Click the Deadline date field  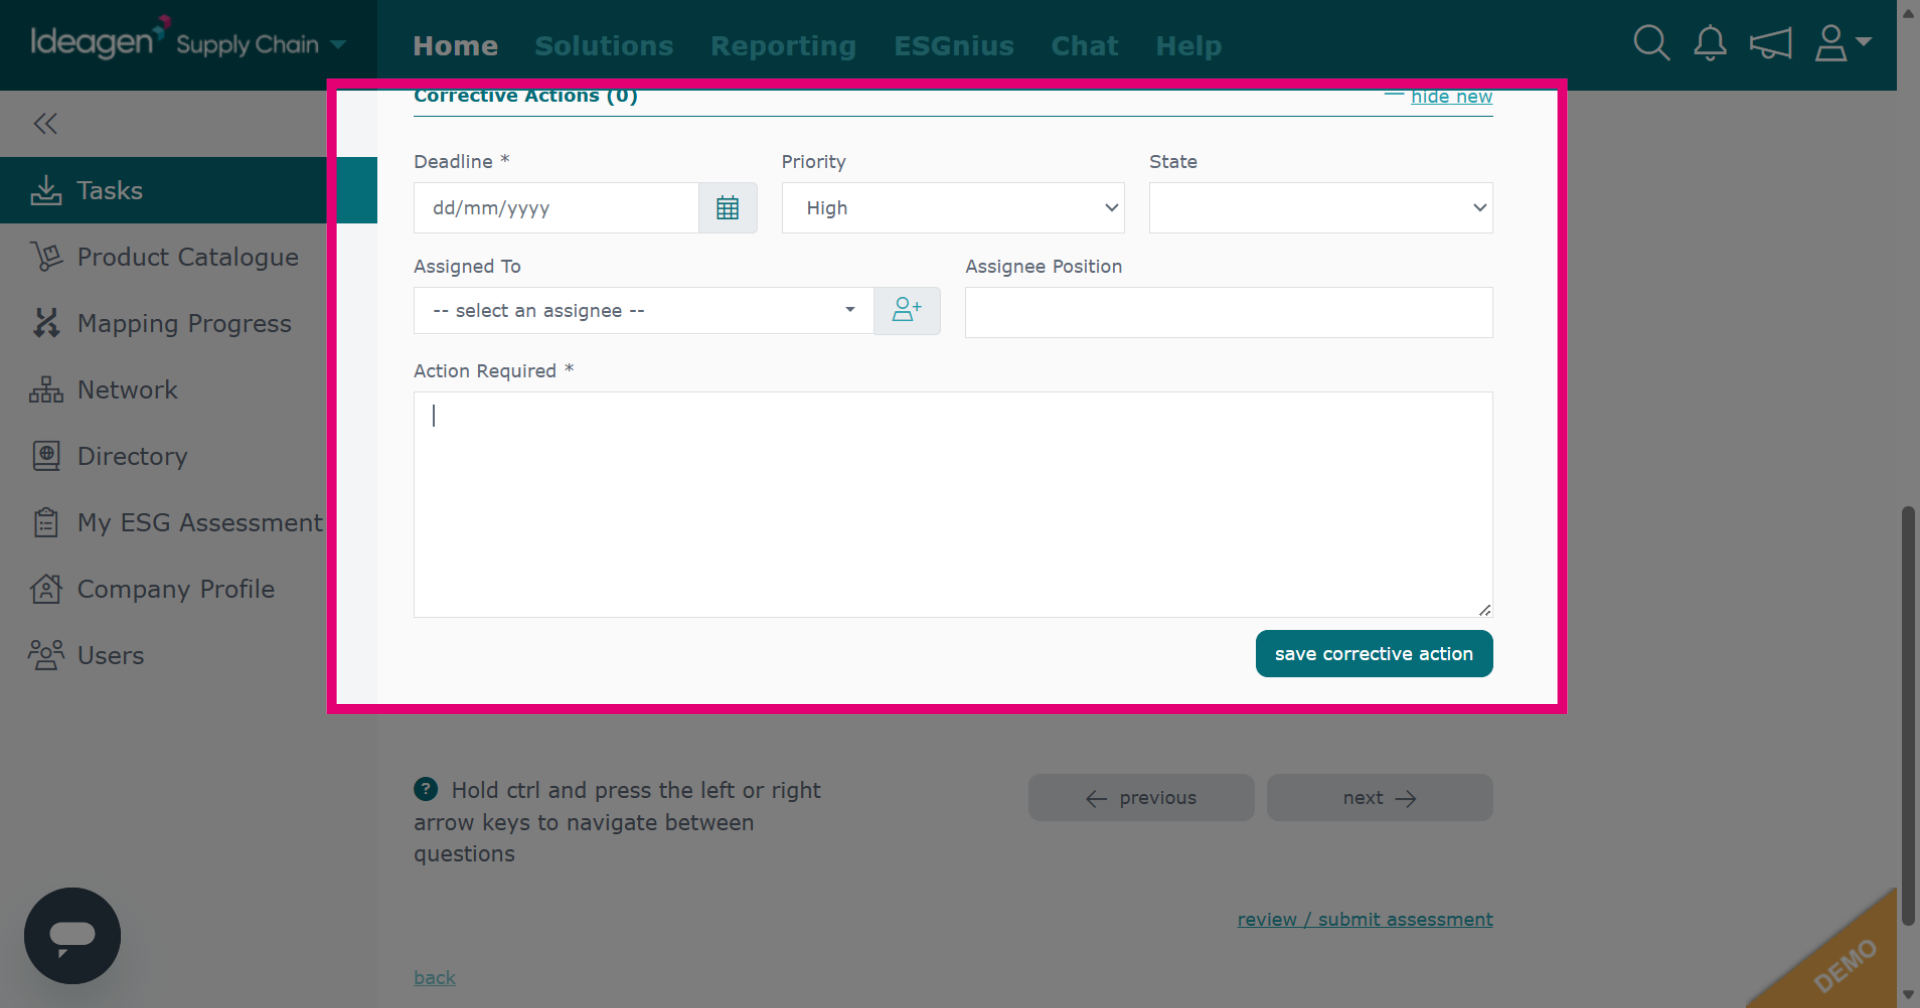(x=556, y=208)
